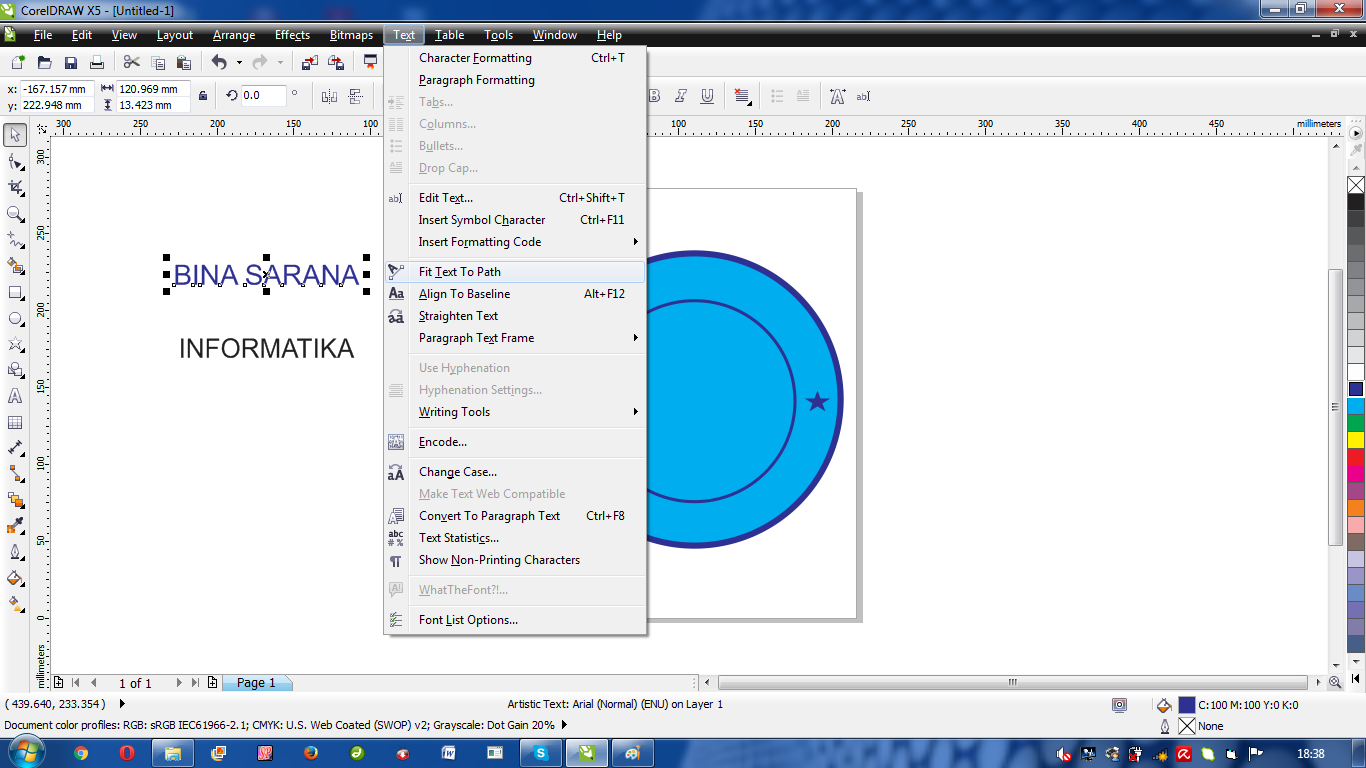
Task: Expand Insert Formatting Code submenu
Action: pyautogui.click(x=635, y=242)
